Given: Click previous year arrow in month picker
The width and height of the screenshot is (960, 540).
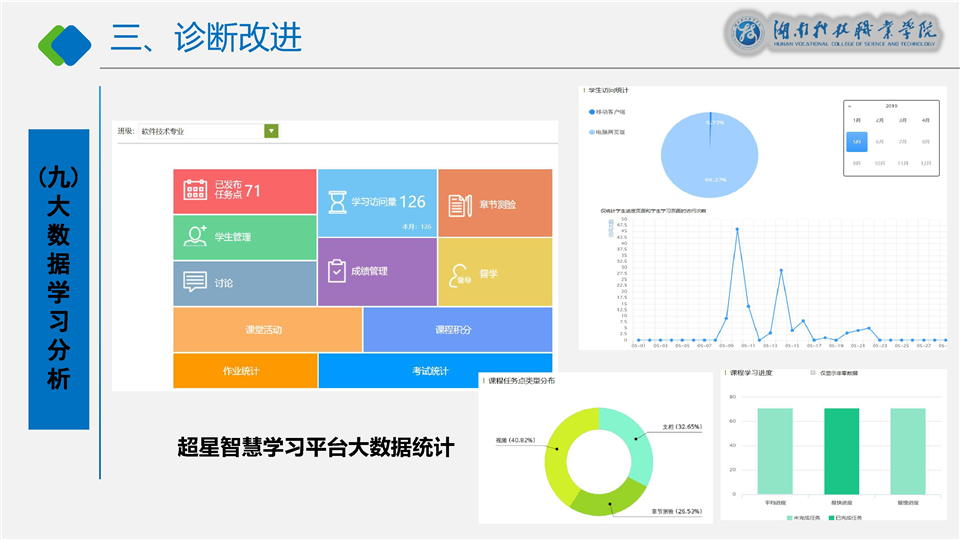Looking at the screenshot, I should (849, 105).
